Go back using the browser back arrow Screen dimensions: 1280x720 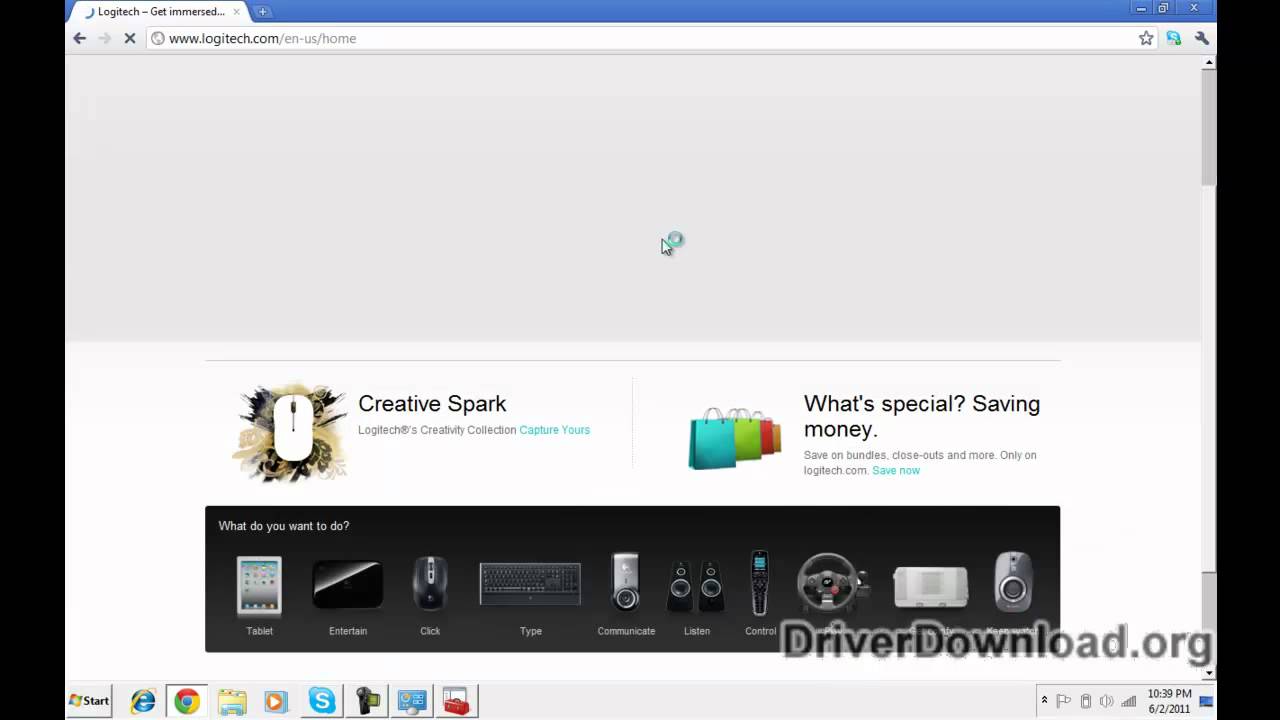[80, 38]
